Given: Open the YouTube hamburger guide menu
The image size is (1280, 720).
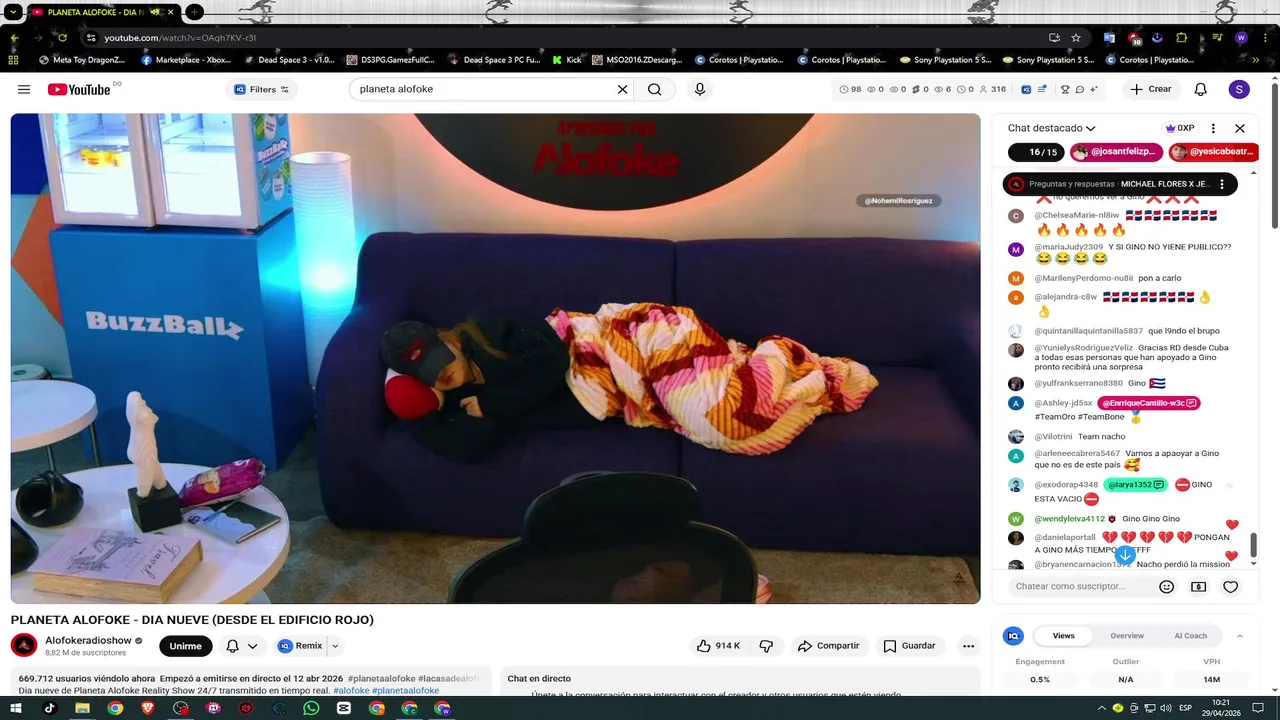Looking at the screenshot, I should [x=24, y=89].
